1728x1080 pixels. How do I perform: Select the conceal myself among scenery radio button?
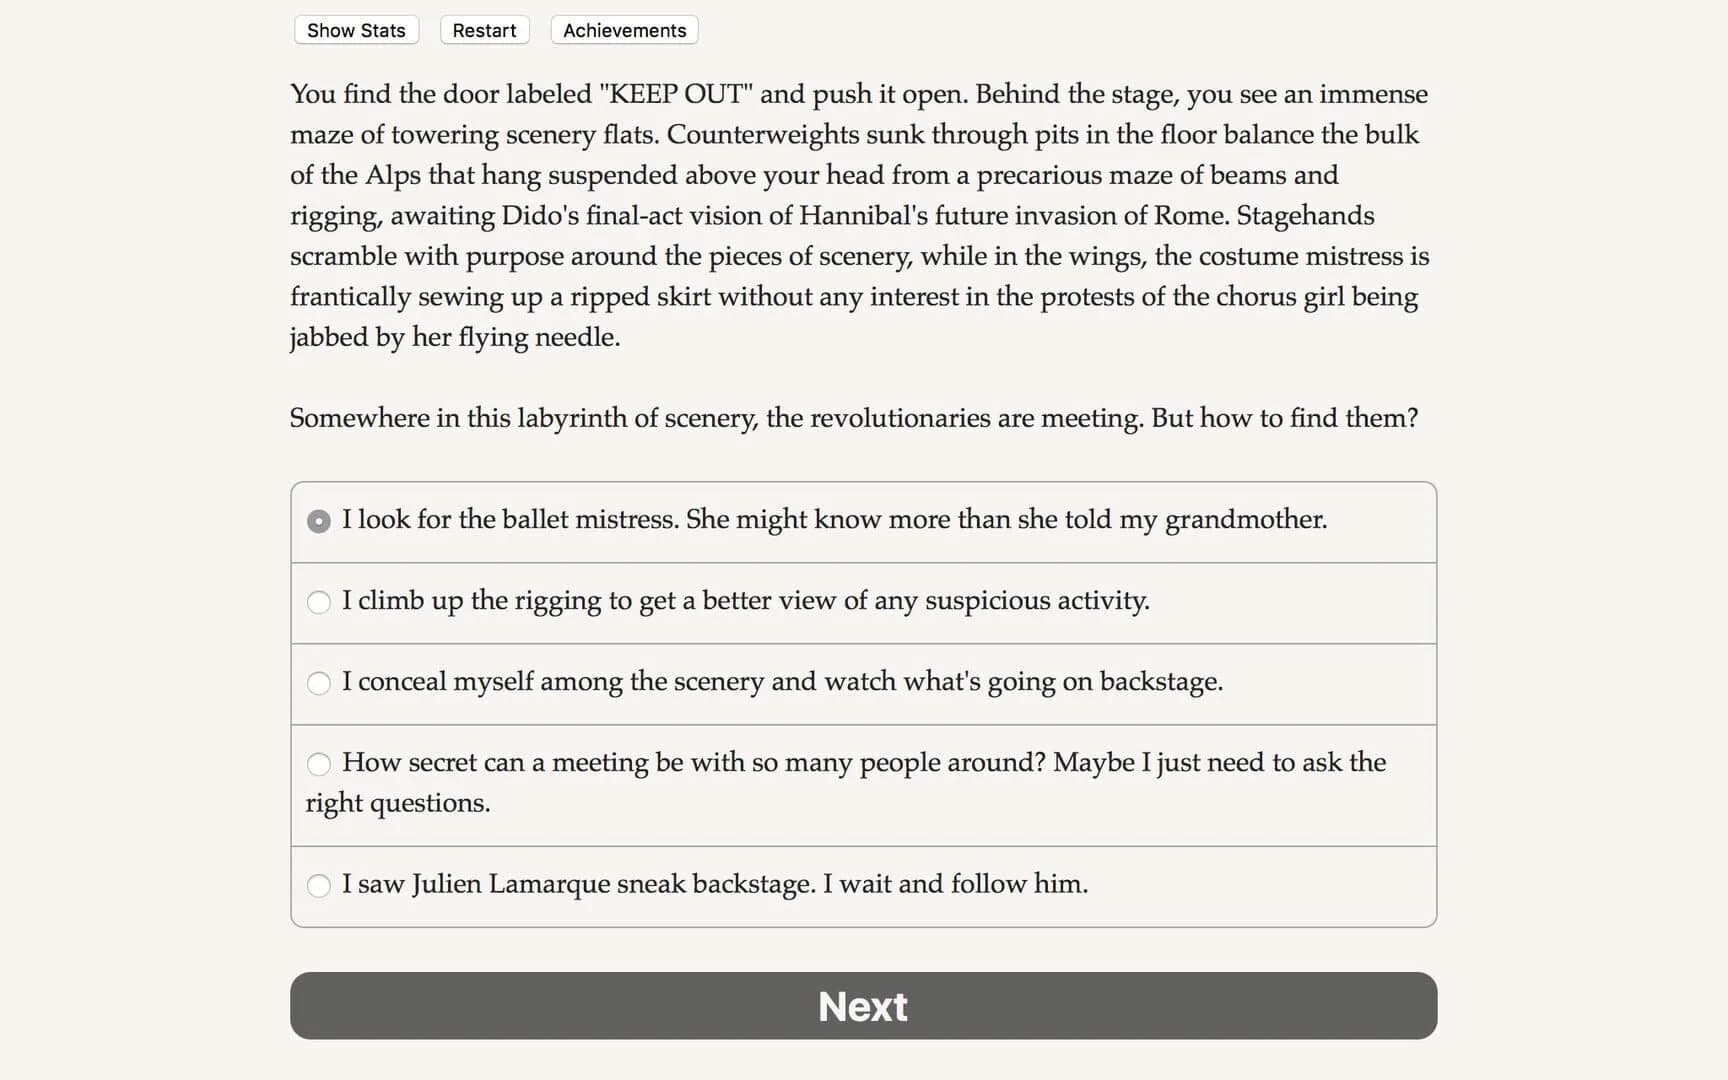pos(319,683)
